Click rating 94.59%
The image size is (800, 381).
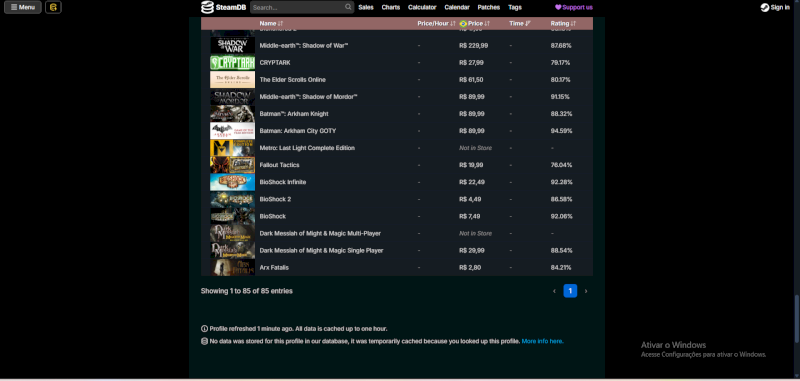click(x=561, y=131)
